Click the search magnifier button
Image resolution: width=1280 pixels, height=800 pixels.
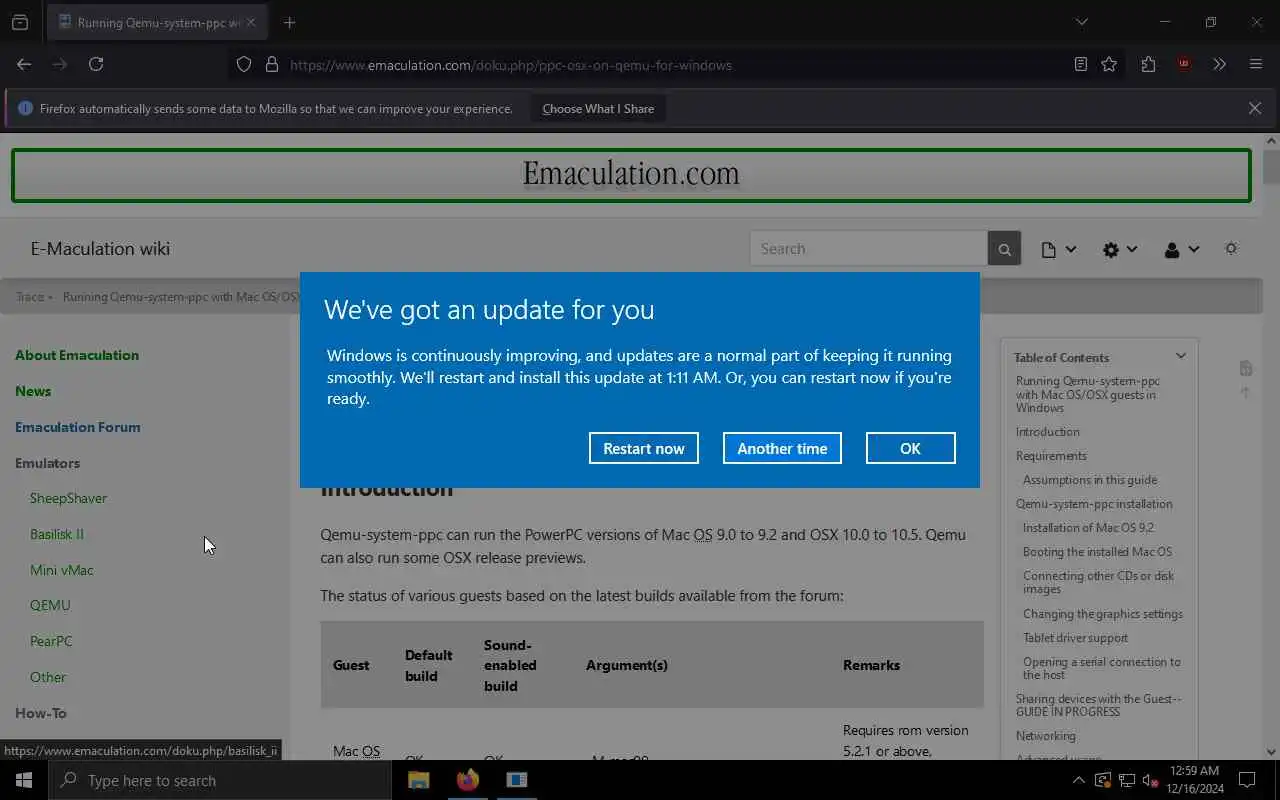coord(1004,249)
